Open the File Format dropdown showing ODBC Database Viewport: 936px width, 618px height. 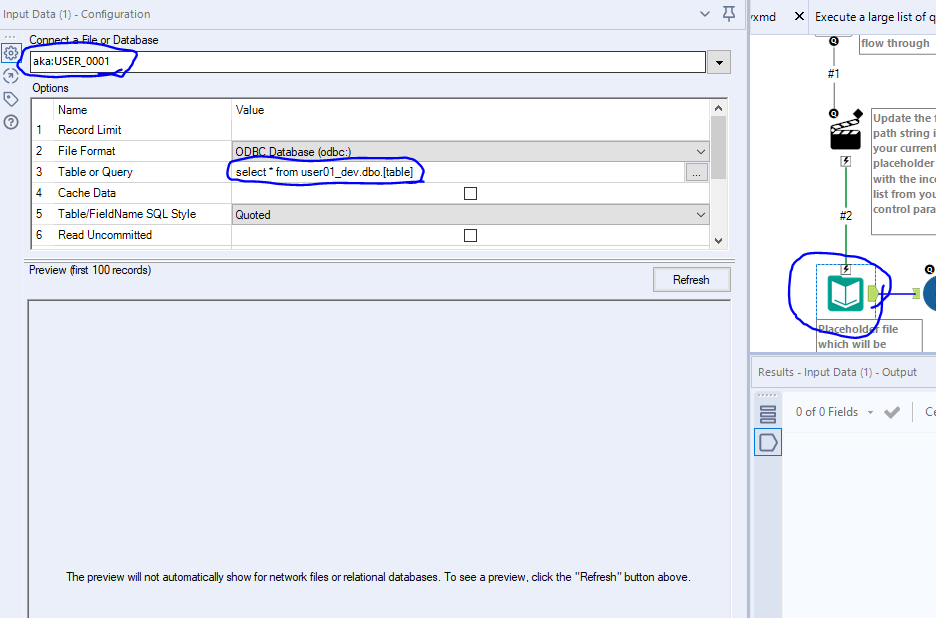(x=703, y=151)
